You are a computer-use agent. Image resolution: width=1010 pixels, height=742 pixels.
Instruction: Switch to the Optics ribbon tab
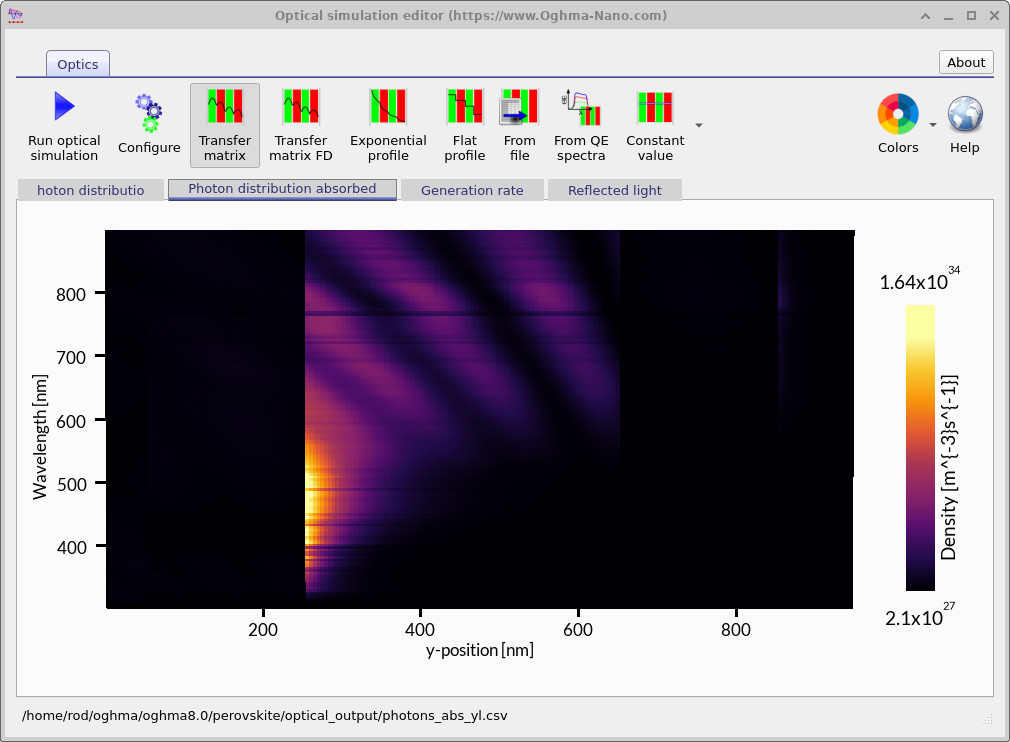pos(77,63)
